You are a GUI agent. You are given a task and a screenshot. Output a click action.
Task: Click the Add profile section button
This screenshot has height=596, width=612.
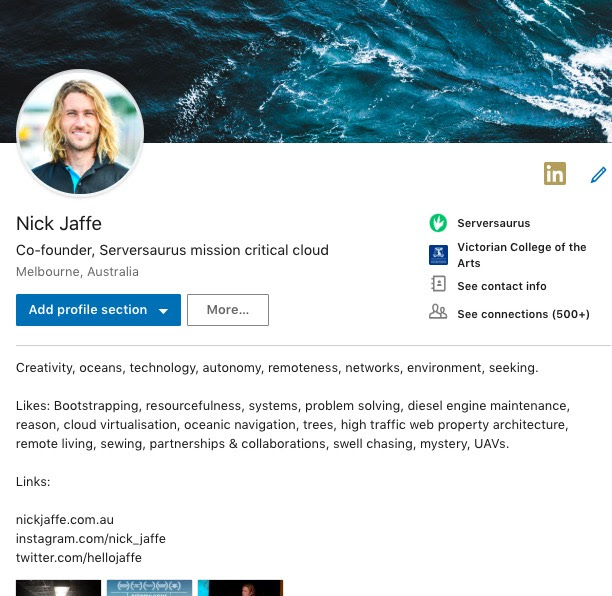pyautogui.click(x=98, y=310)
